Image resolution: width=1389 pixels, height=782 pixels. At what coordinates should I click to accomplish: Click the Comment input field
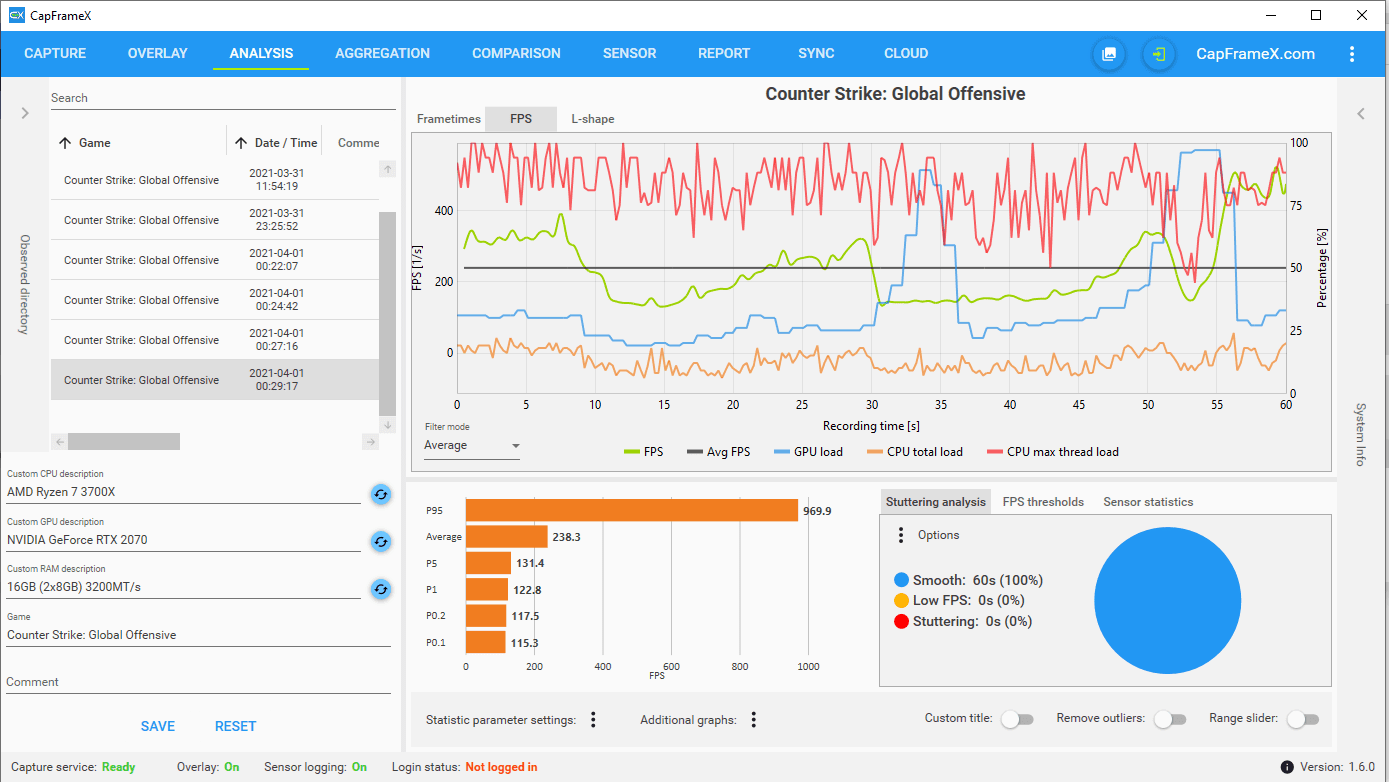198,682
